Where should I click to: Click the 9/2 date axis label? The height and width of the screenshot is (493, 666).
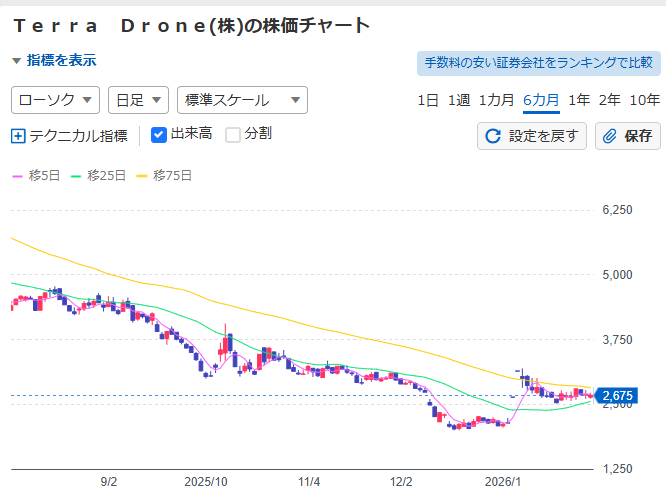tap(109, 482)
